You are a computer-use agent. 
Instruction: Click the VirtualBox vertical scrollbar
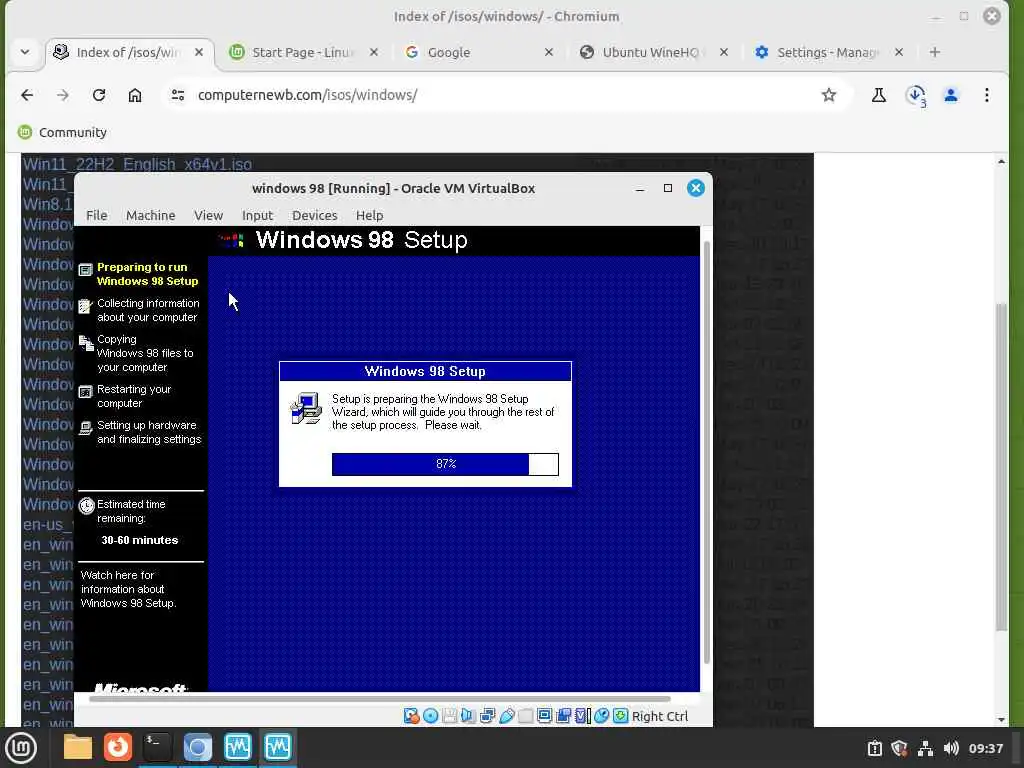coord(706,453)
